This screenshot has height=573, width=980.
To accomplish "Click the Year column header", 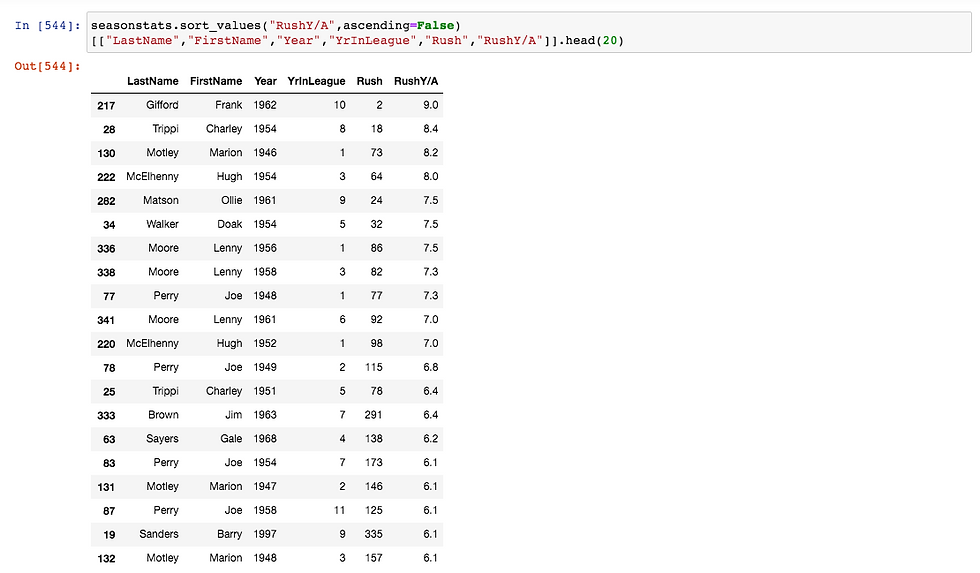I will point(265,81).
